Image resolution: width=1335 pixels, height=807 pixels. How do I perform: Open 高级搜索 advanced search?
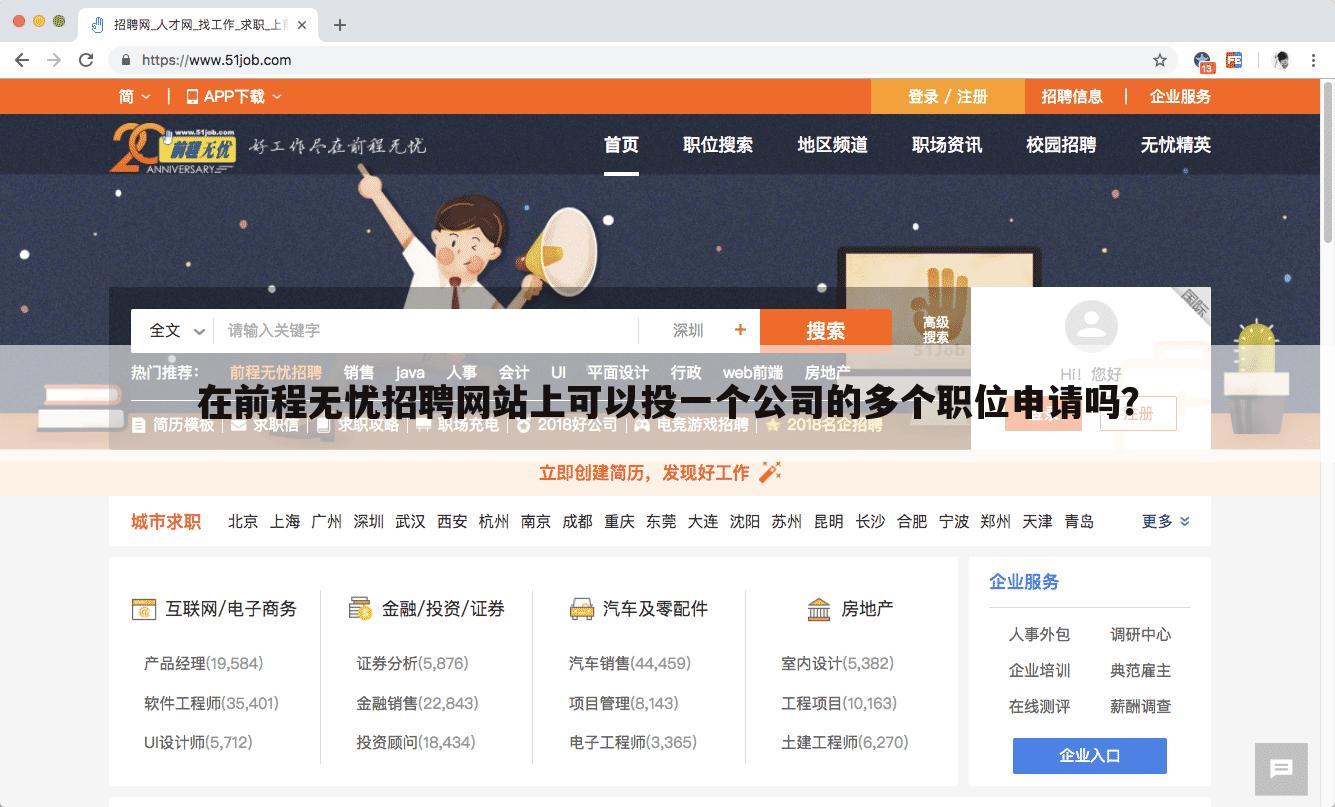[936, 330]
